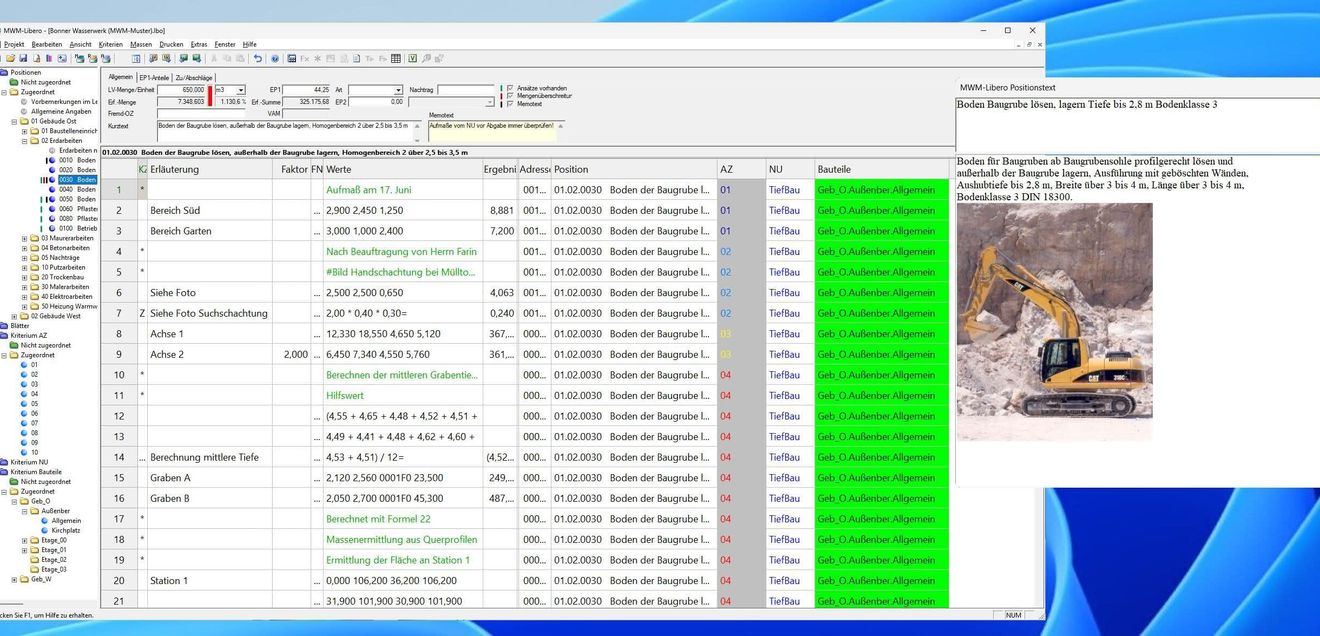Screen dimensions: 1320x636
Task: Click the blue circle icon of AZ entry 01
Action: [25, 365]
